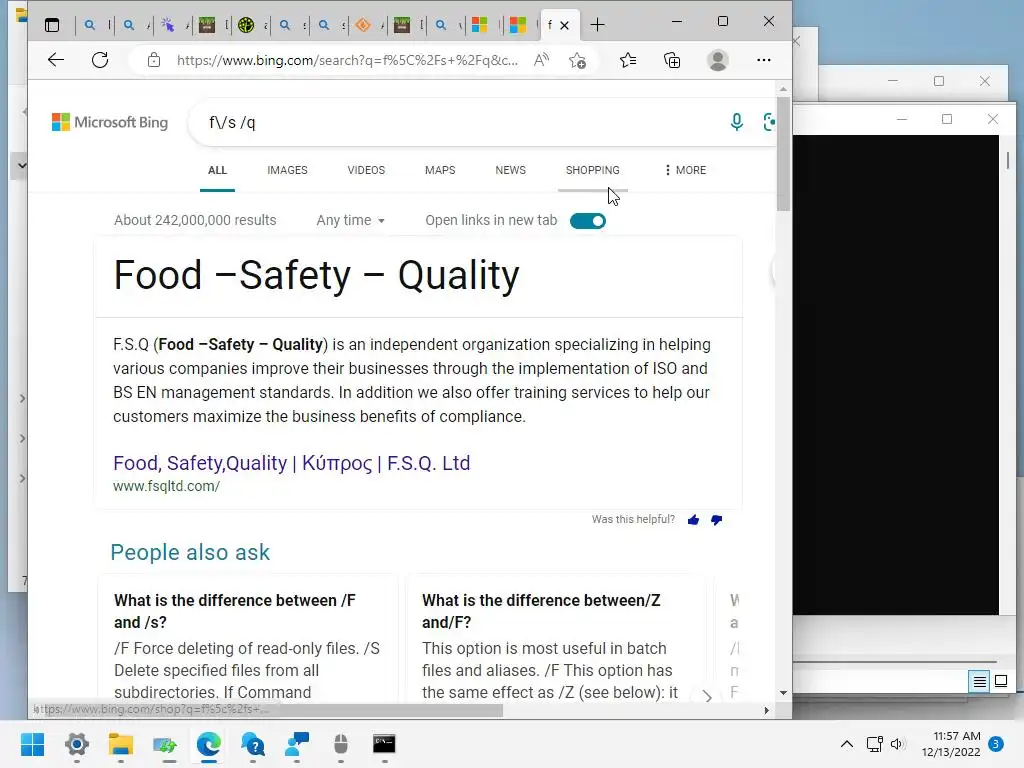1024x768 pixels.
Task: Select the SHOPPING search tab
Action: coord(593,170)
